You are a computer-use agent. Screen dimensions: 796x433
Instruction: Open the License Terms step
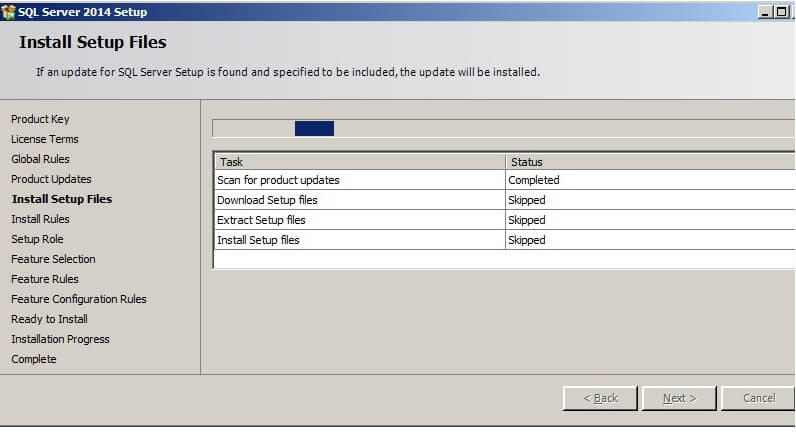click(45, 139)
